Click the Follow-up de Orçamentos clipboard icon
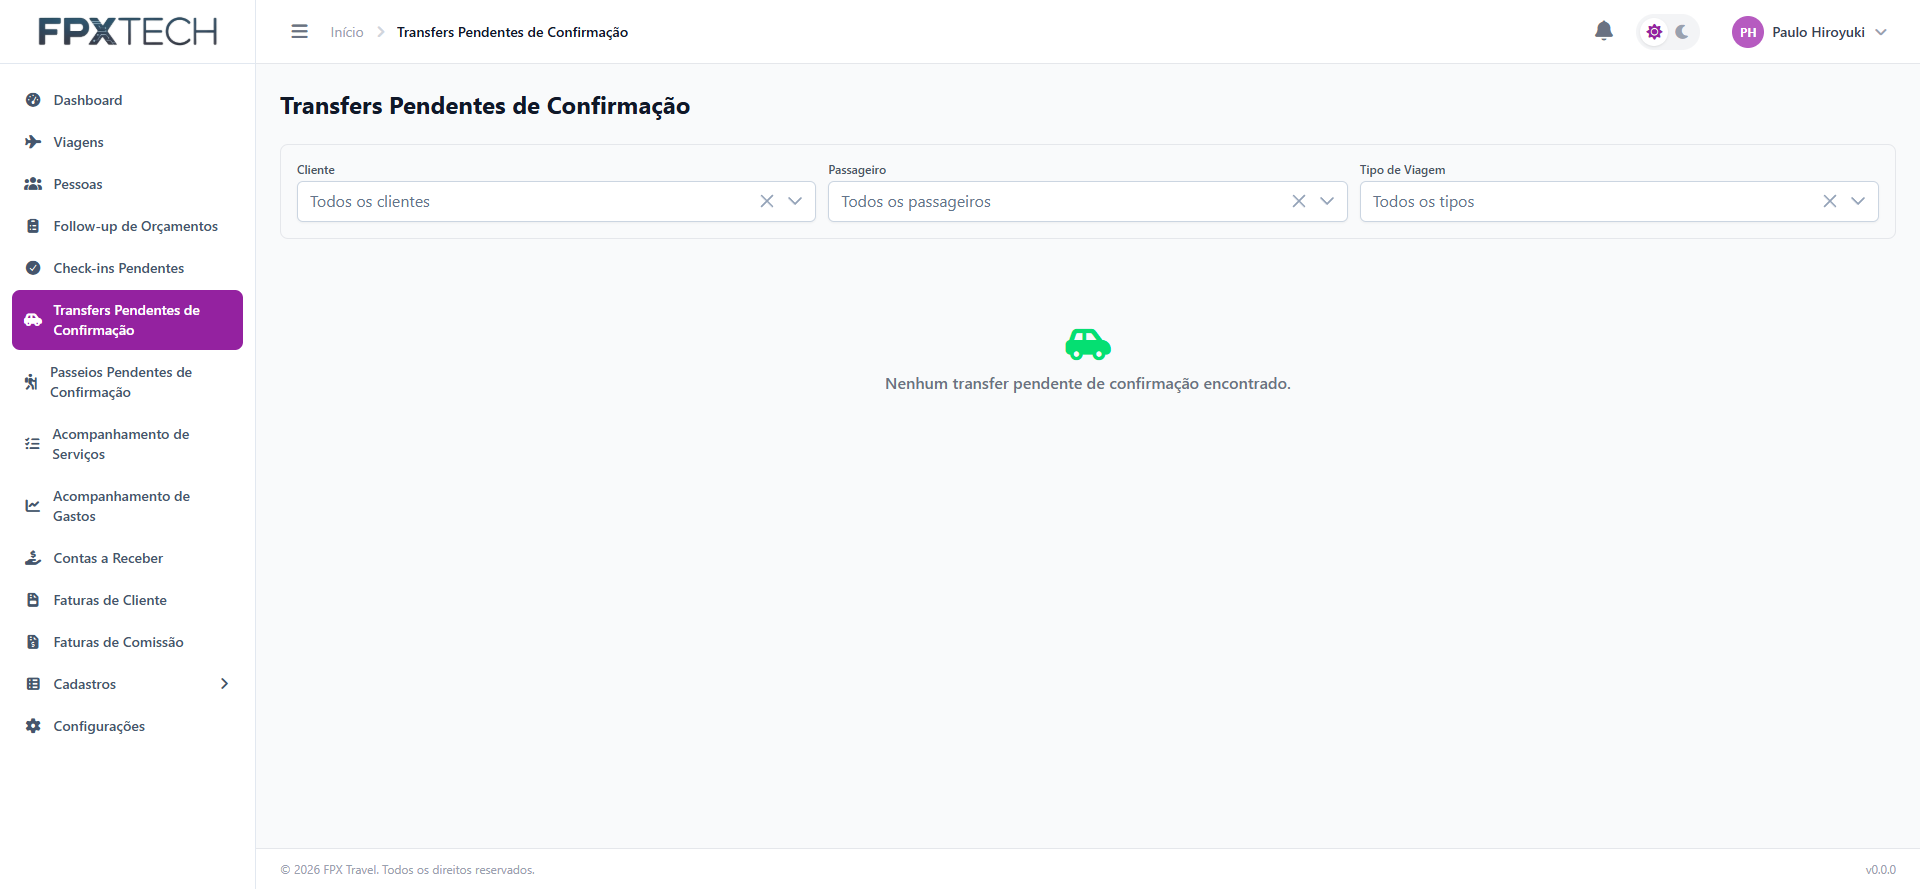The width and height of the screenshot is (1920, 889). (33, 226)
